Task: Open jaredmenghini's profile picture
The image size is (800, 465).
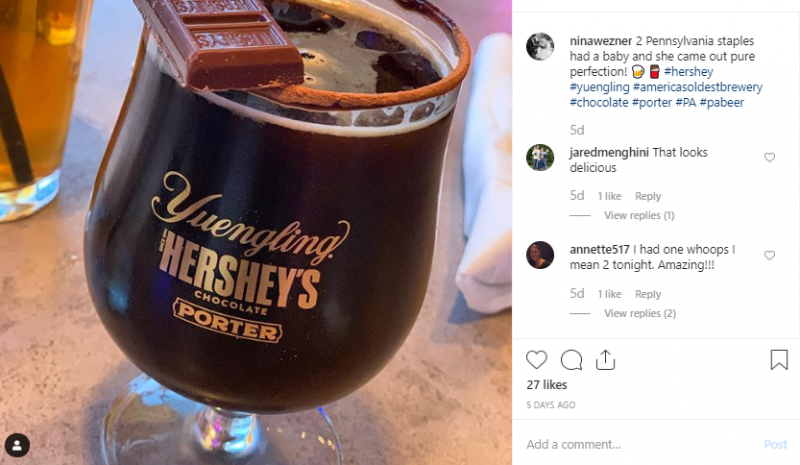Action: pyautogui.click(x=540, y=157)
